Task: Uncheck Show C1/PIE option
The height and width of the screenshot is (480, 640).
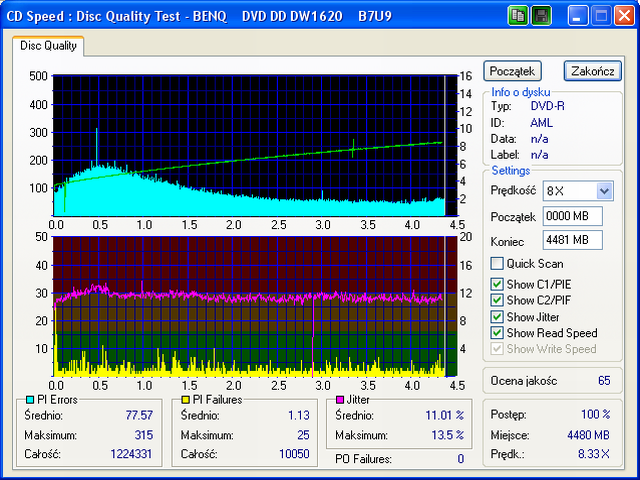Action: 497,284
